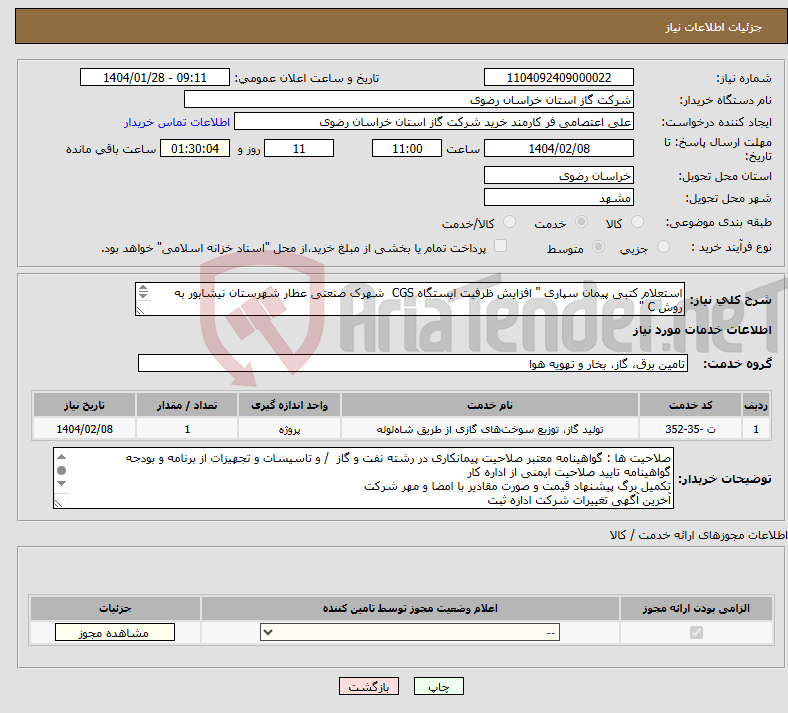Click up arrow in general description scrollbar
Viewport: 788px width, 713px height.
point(143,287)
